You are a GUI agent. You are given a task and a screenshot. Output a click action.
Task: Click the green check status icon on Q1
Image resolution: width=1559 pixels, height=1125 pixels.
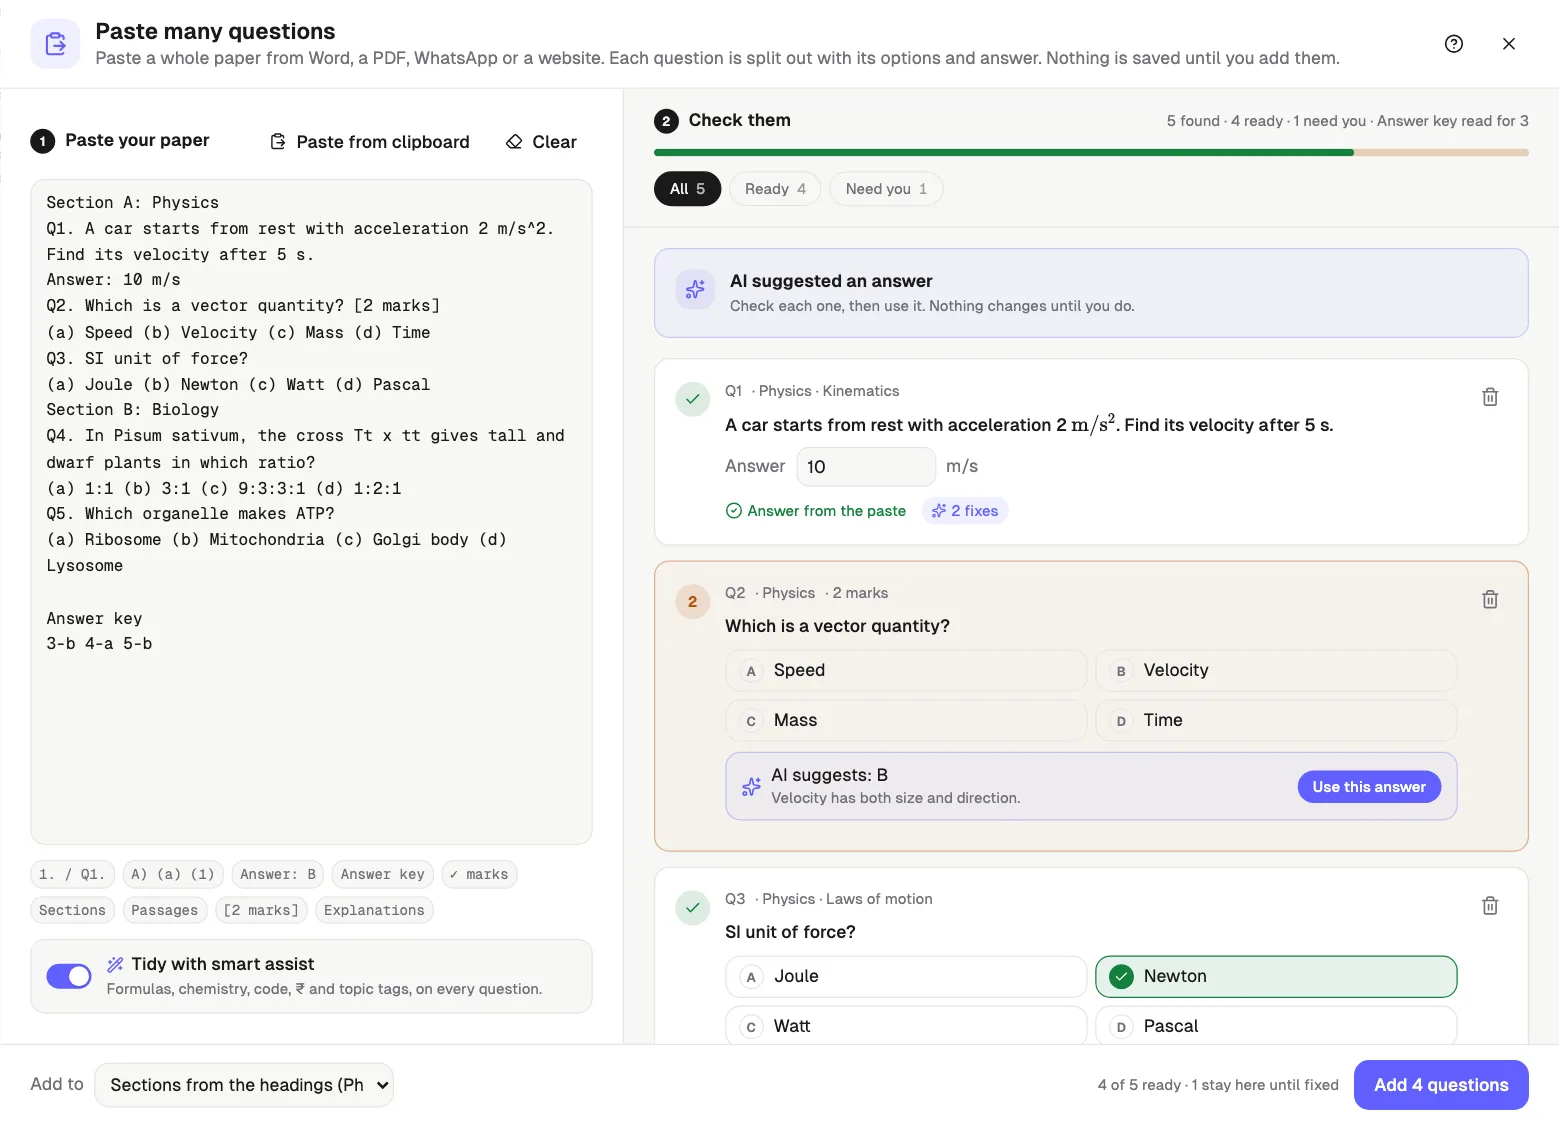[x=692, y=398]
